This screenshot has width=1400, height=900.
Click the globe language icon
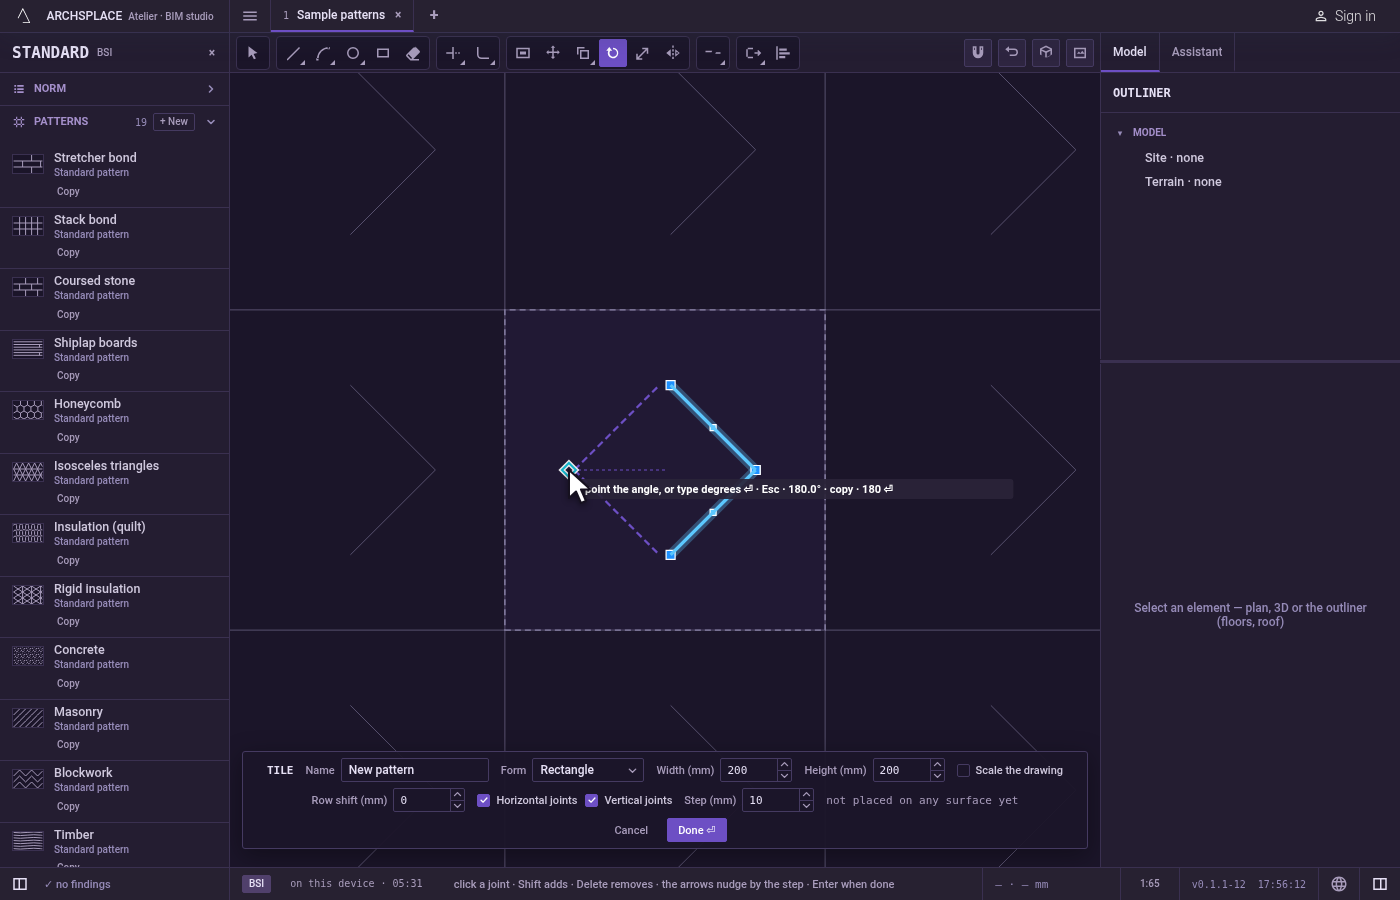click(1339, 884)
